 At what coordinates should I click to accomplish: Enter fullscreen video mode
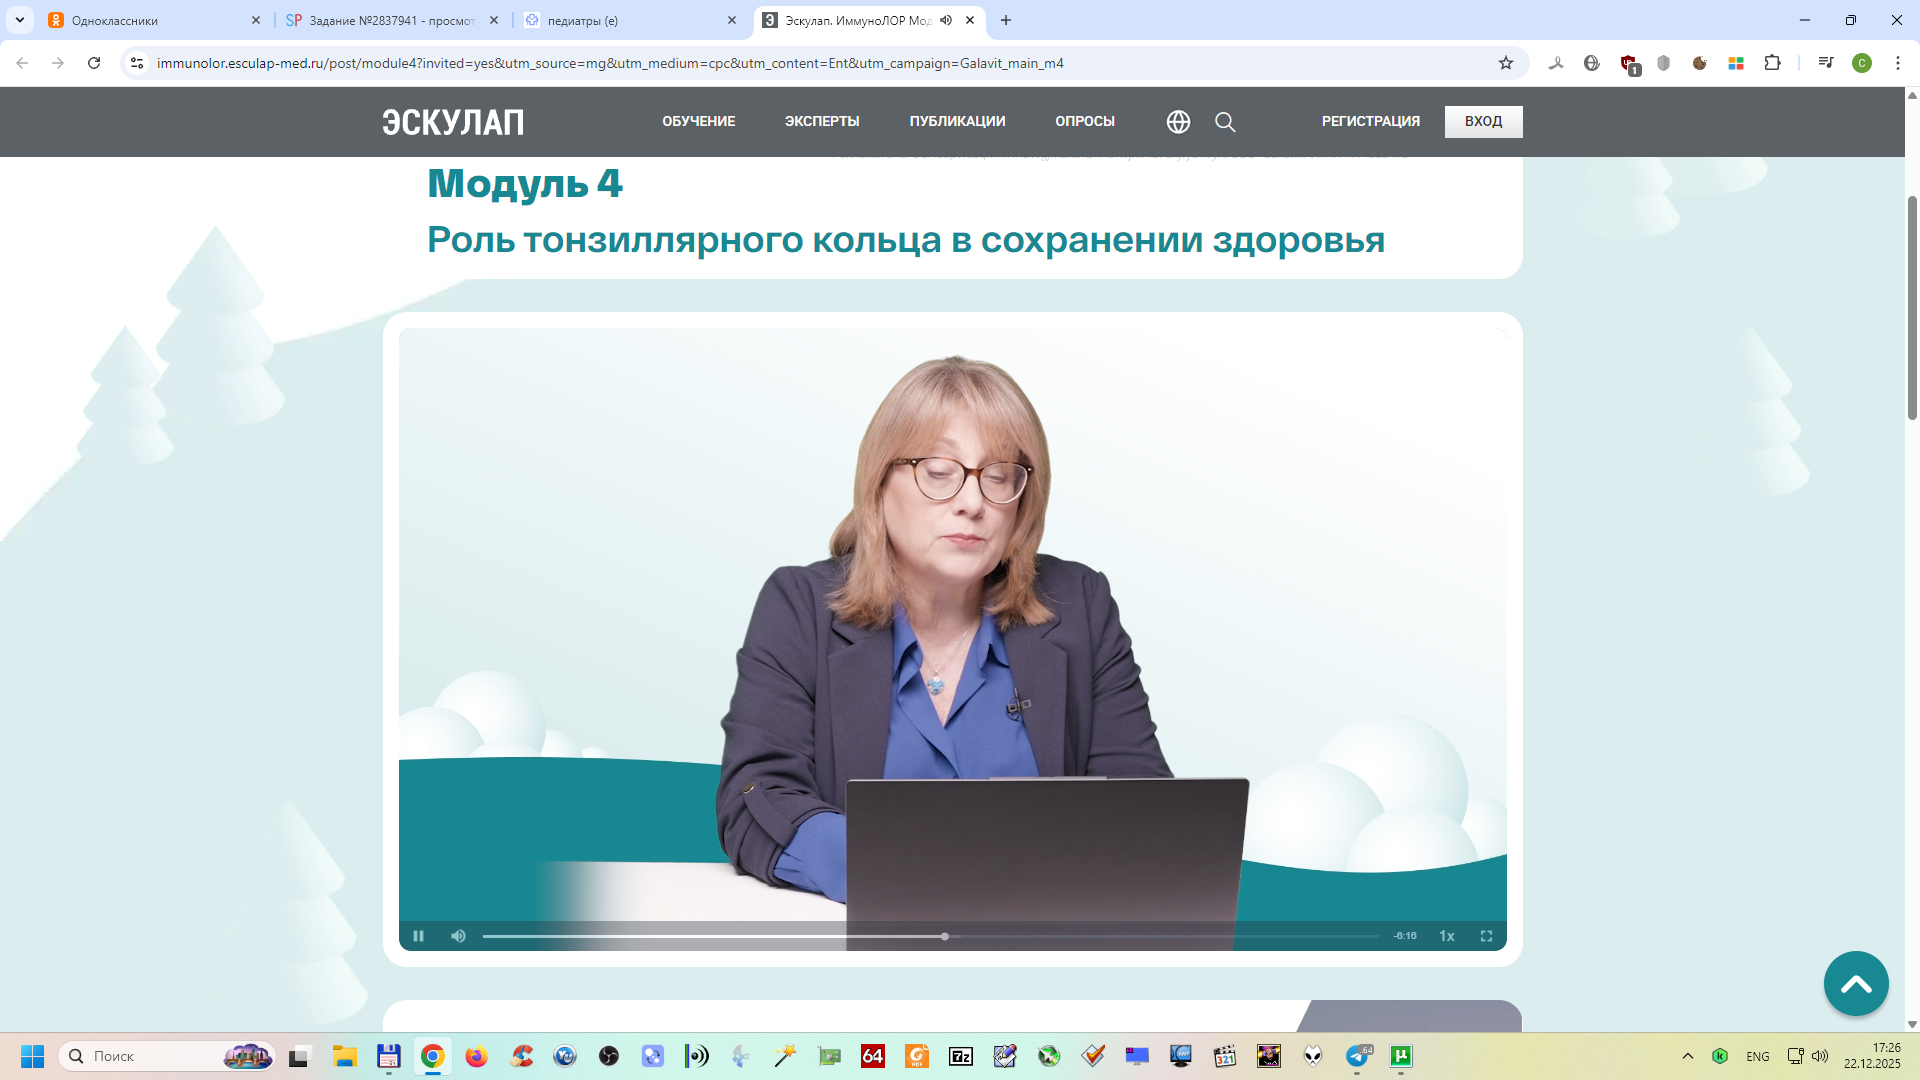(x=1486, y=936)
